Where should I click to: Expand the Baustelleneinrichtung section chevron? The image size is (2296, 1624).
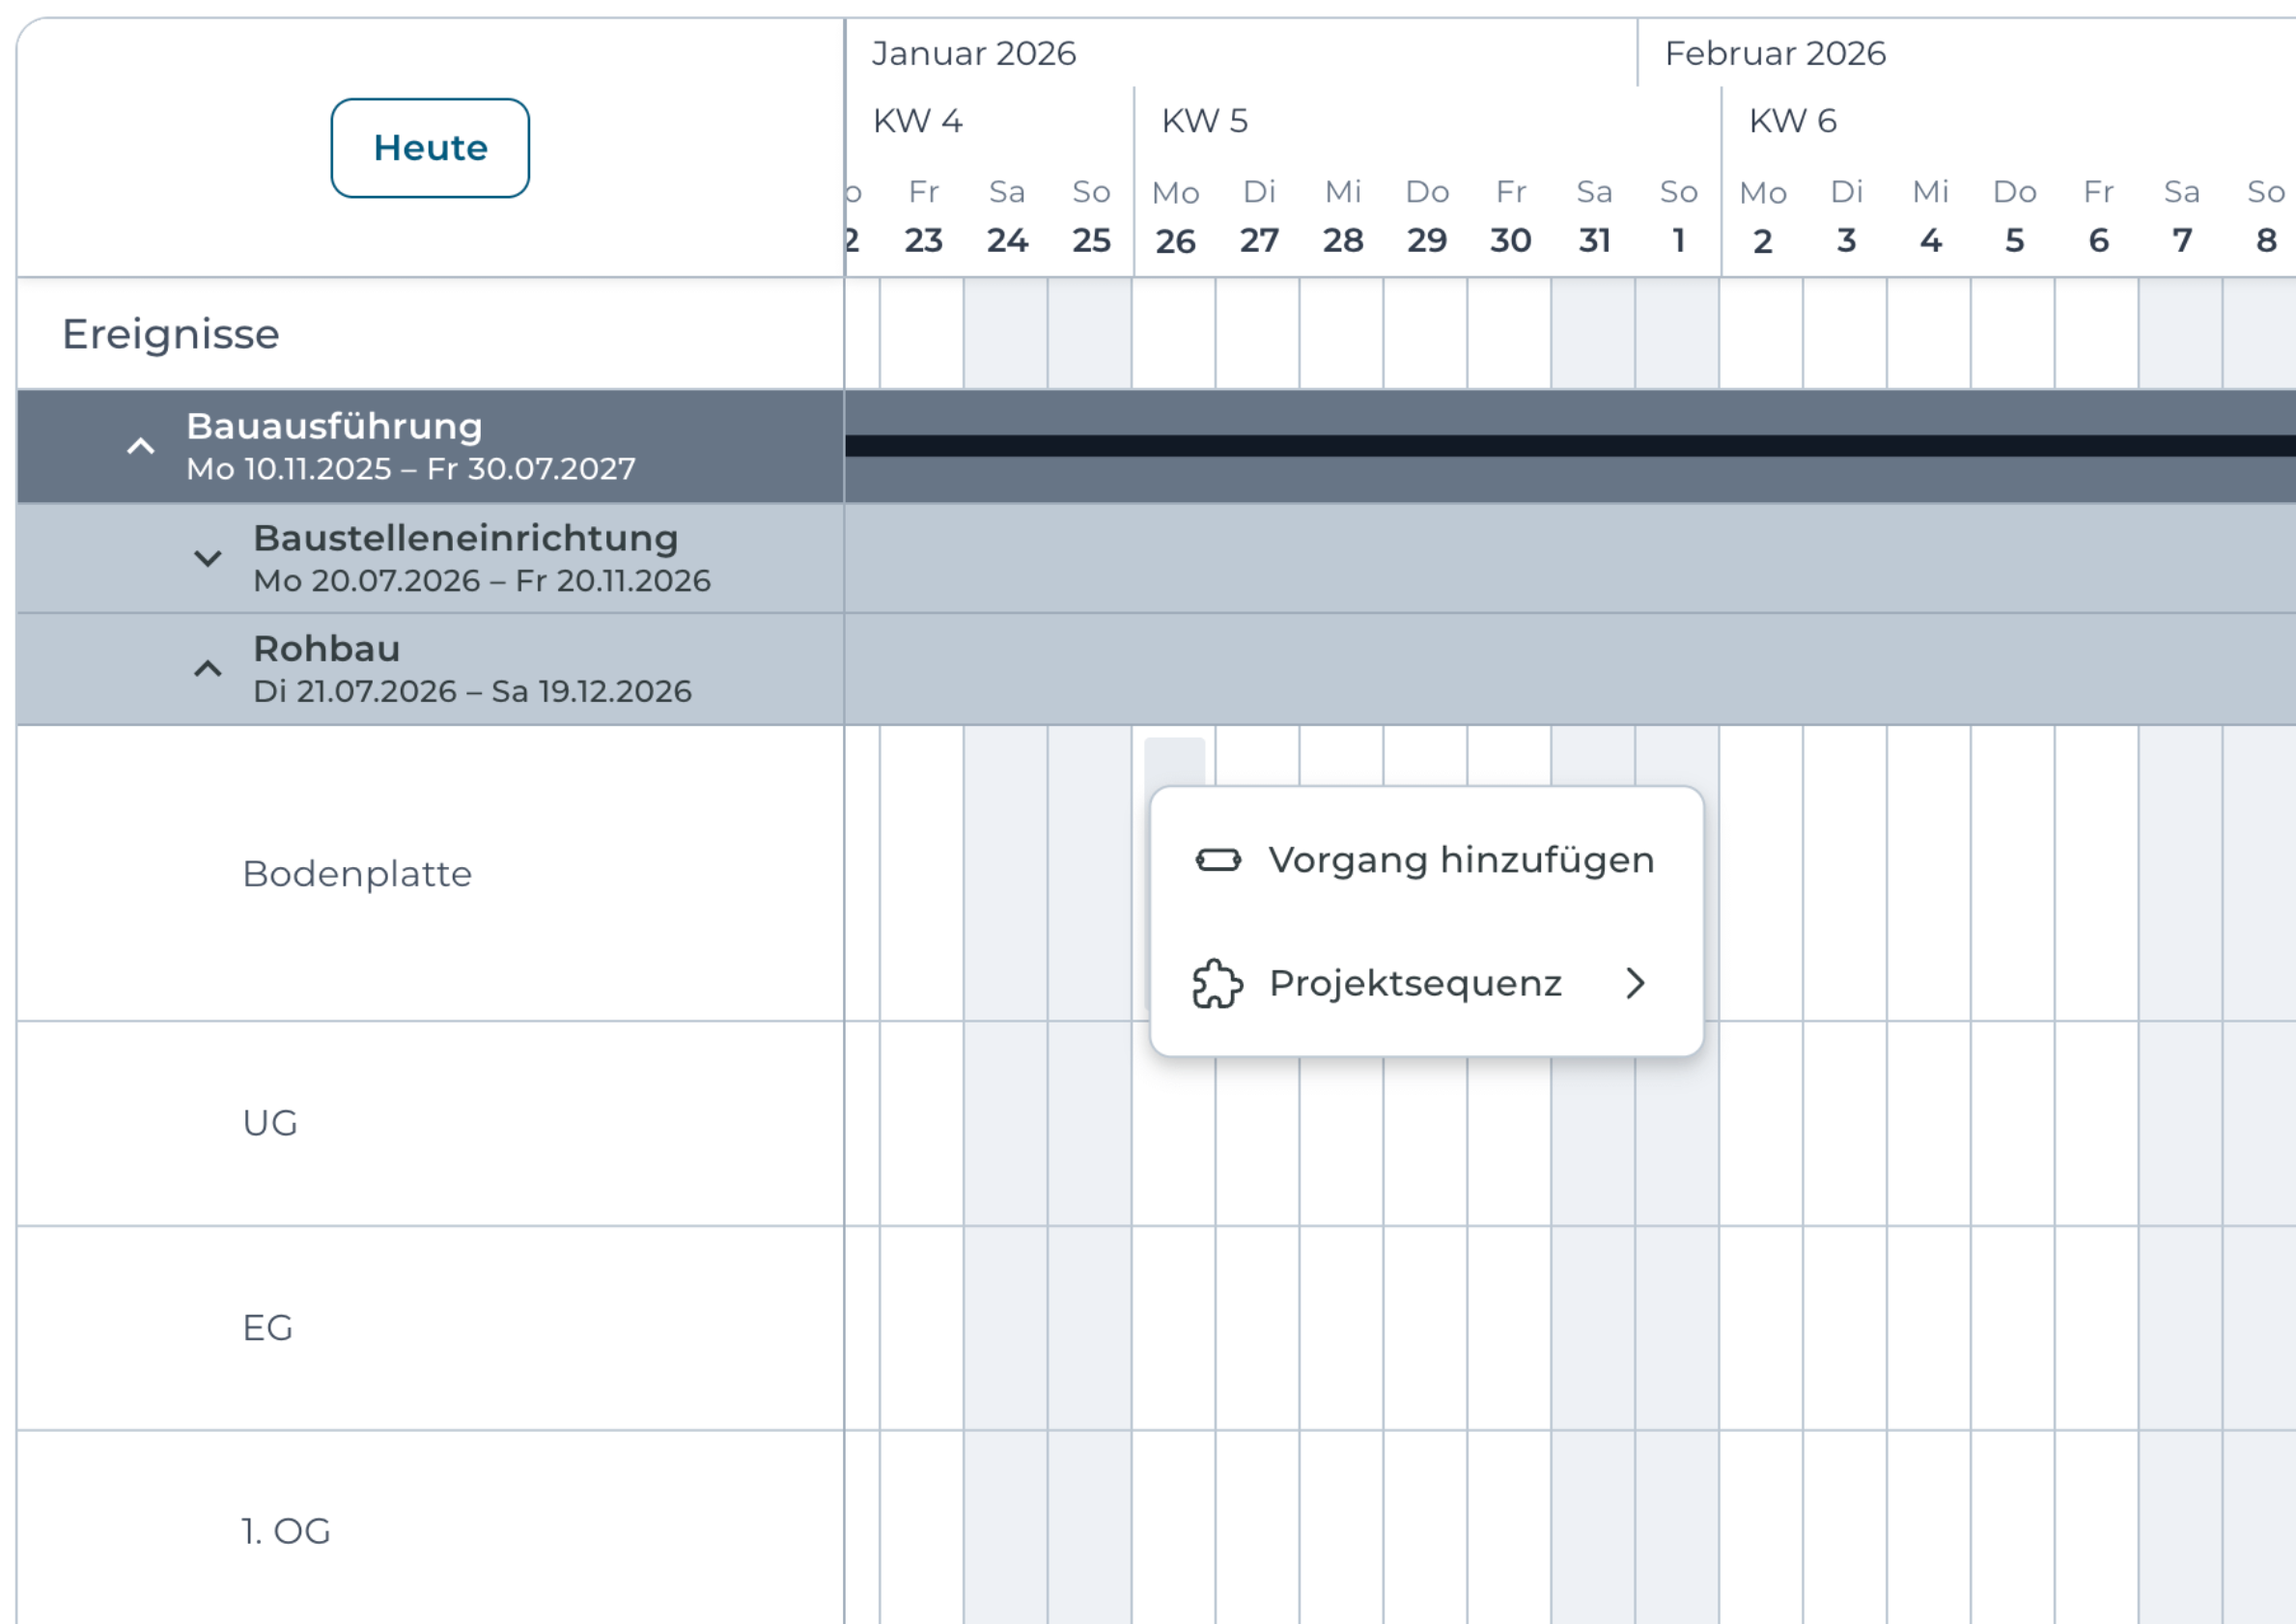tap(207, 558)
